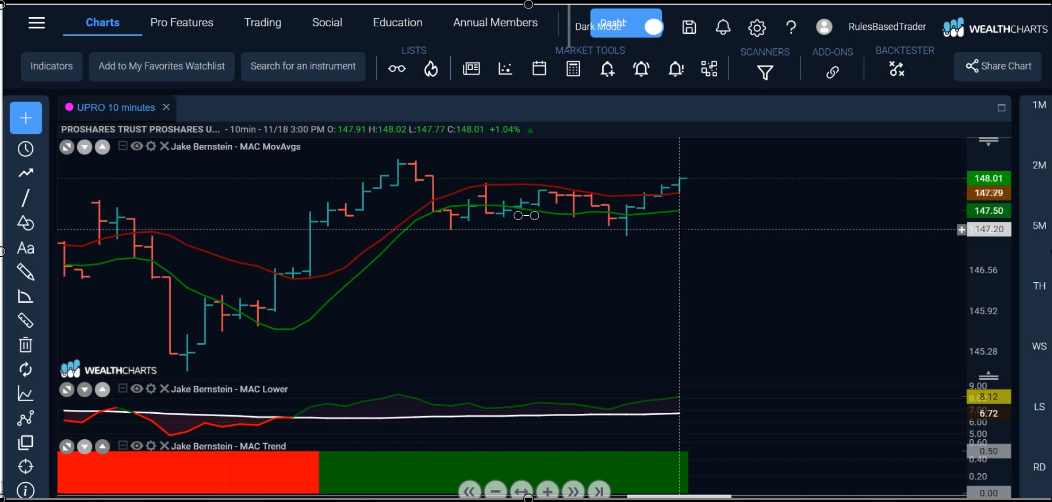1052x502 pixels.
Task: Open the RulesBasedTrader user profile avatar
Action: coord(824,27)
